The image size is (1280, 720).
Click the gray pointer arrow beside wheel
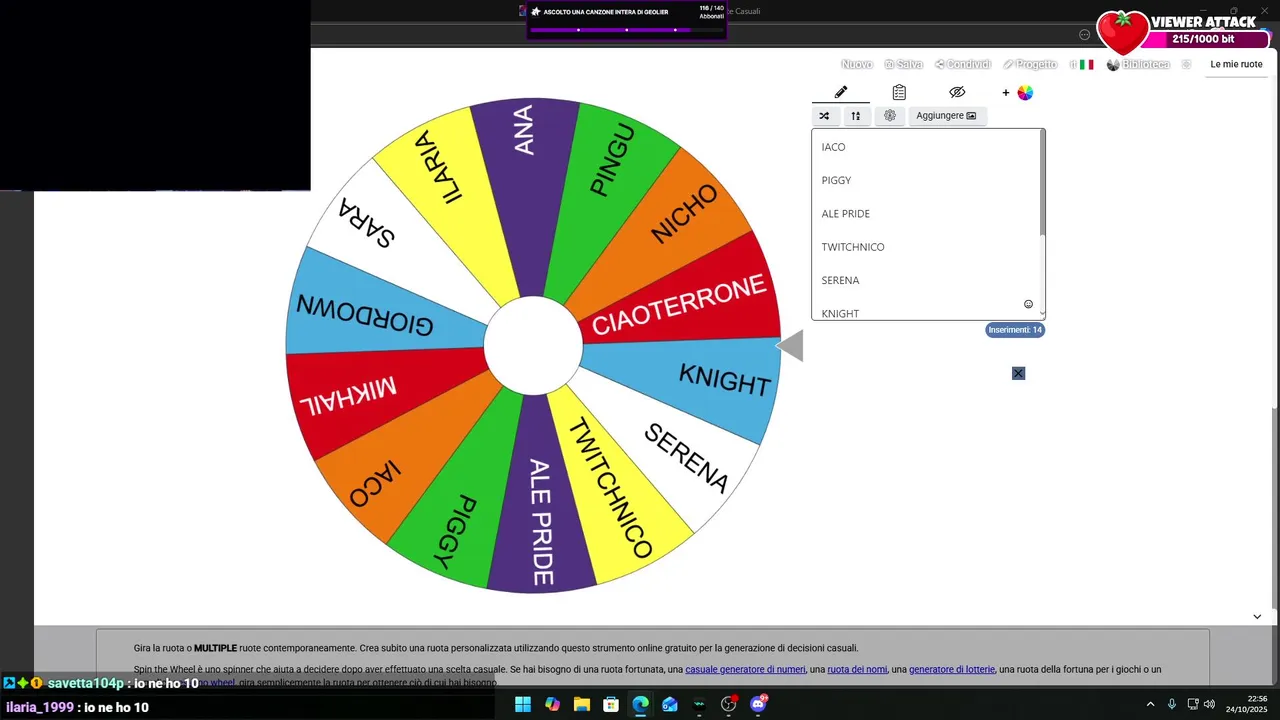790,346
